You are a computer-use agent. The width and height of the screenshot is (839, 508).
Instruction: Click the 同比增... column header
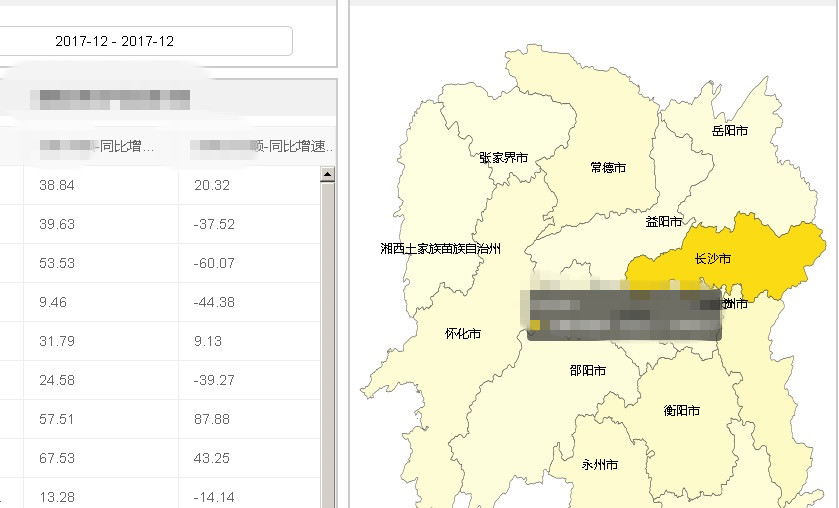click(x=101, y=146)
